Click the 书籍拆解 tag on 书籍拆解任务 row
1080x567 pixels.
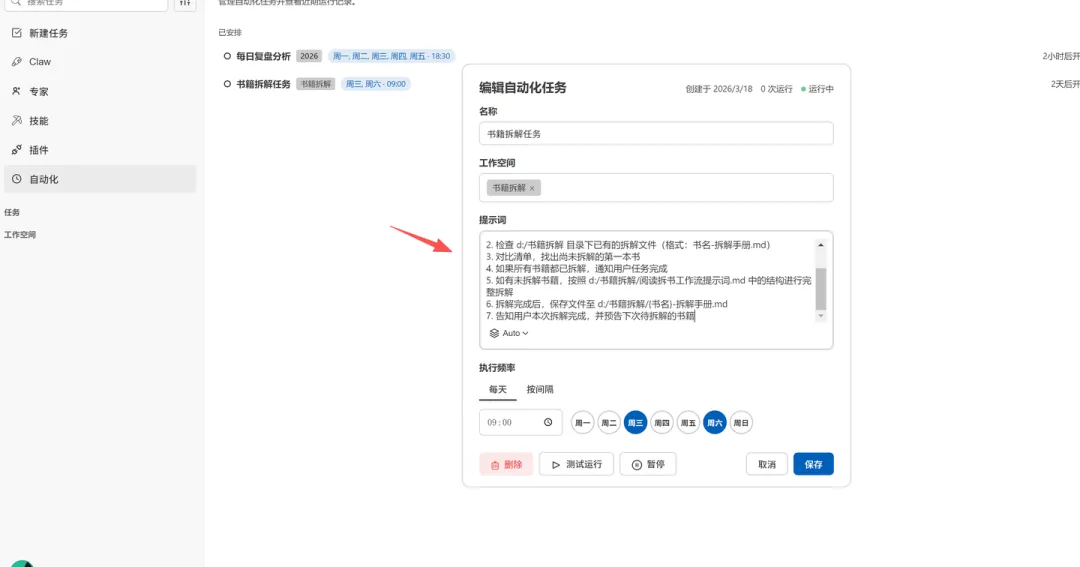tap(315, 84)
